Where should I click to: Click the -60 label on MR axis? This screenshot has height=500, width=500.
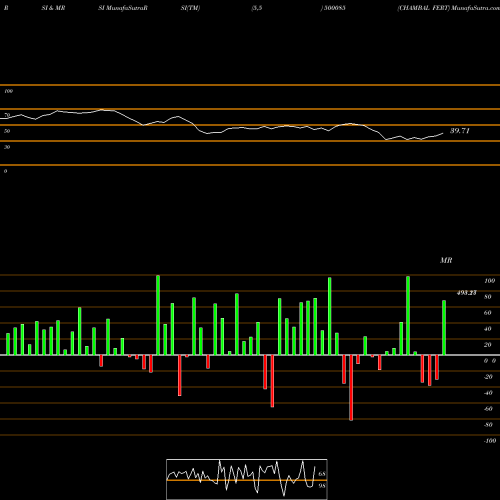coord(488,409)
